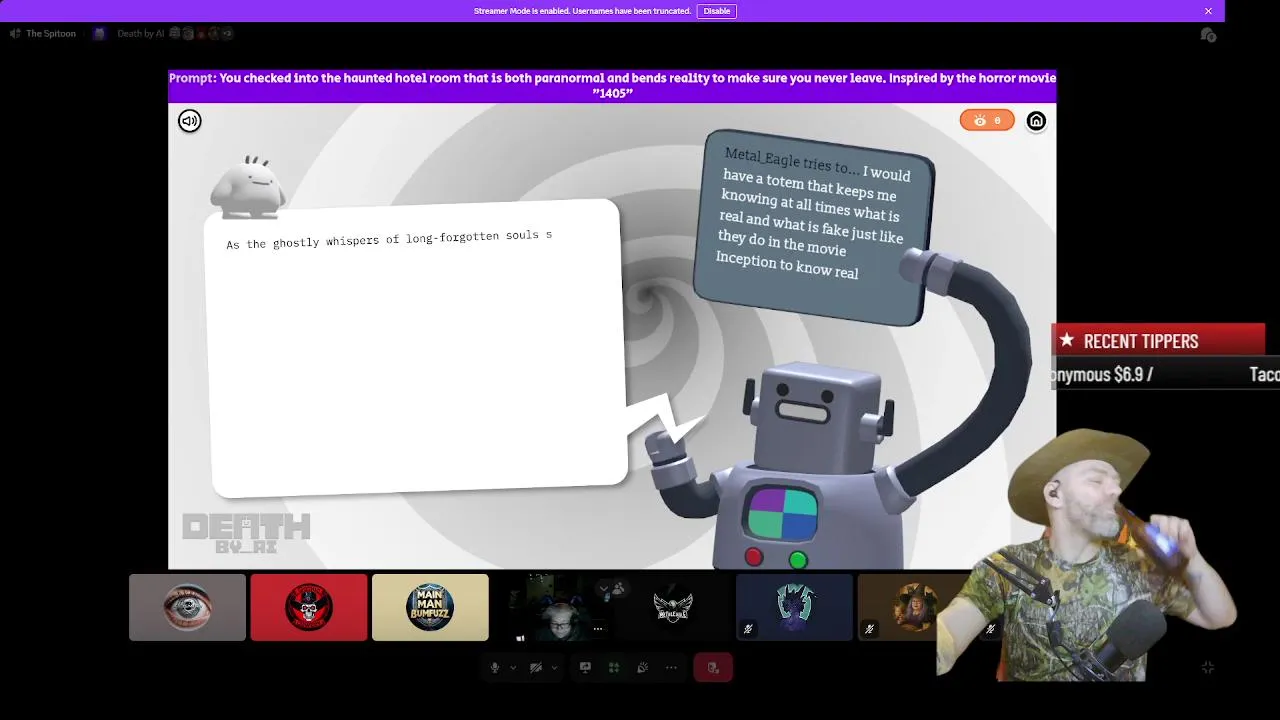Select the webcam participant tile with headphones
This screenshot has height=720, width=1280.
pos(552,607)
